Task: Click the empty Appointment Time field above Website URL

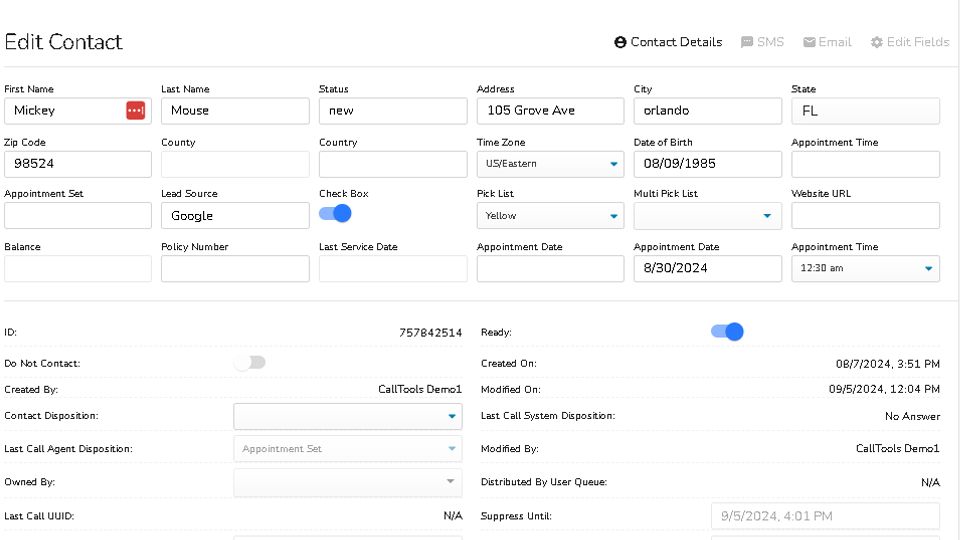Action: point(865,164)
